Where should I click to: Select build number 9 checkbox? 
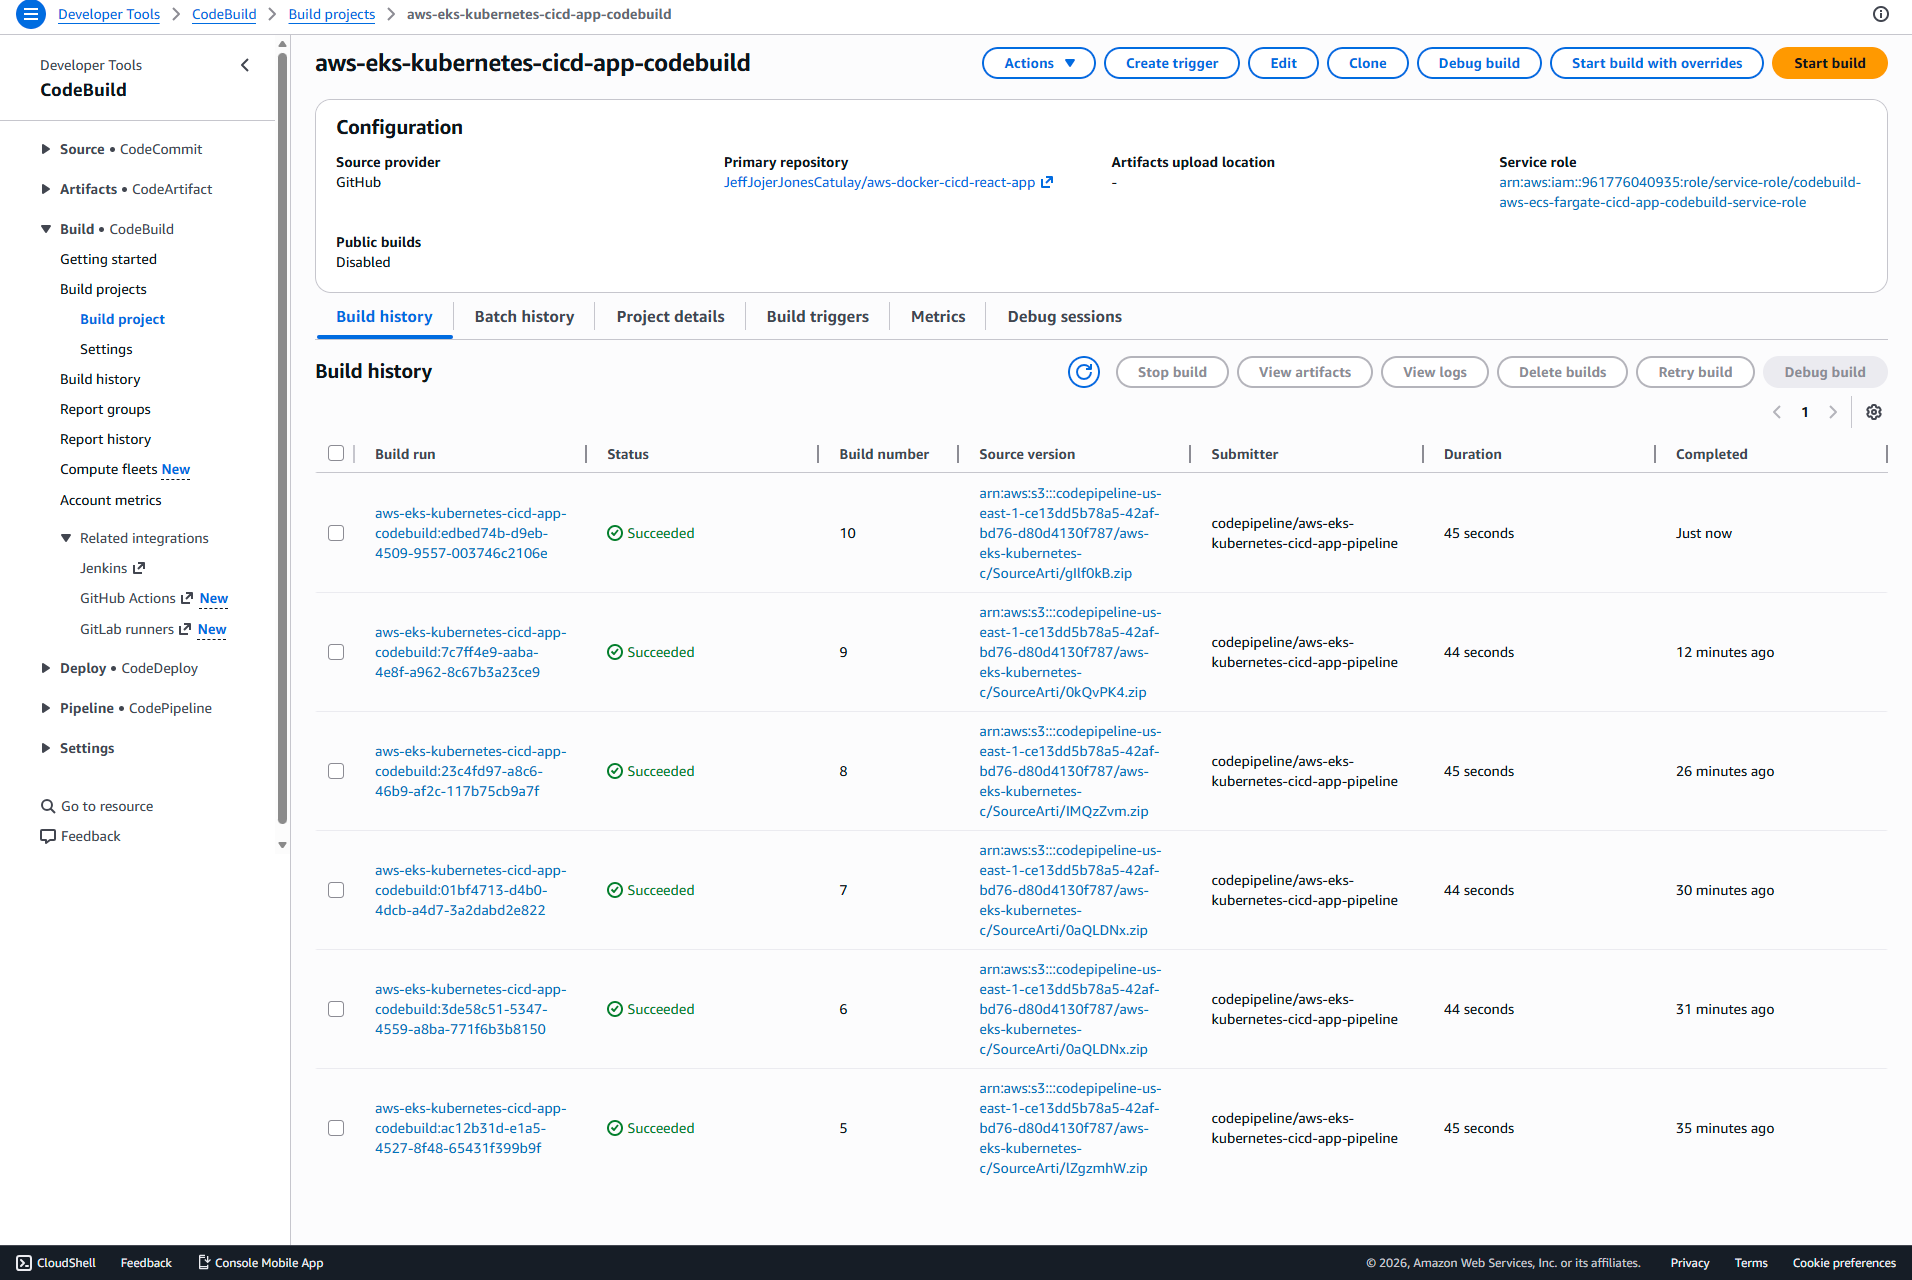tap(336, 652)
